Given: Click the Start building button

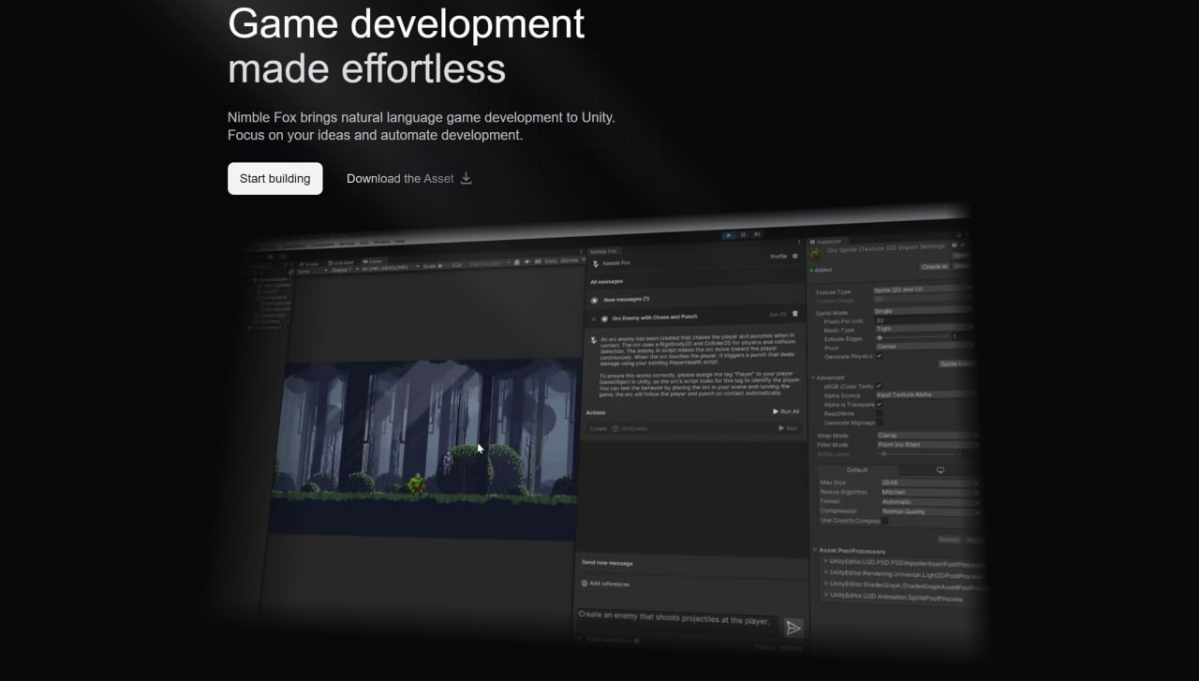Looking at the screenshot, I should click(275, 178).
